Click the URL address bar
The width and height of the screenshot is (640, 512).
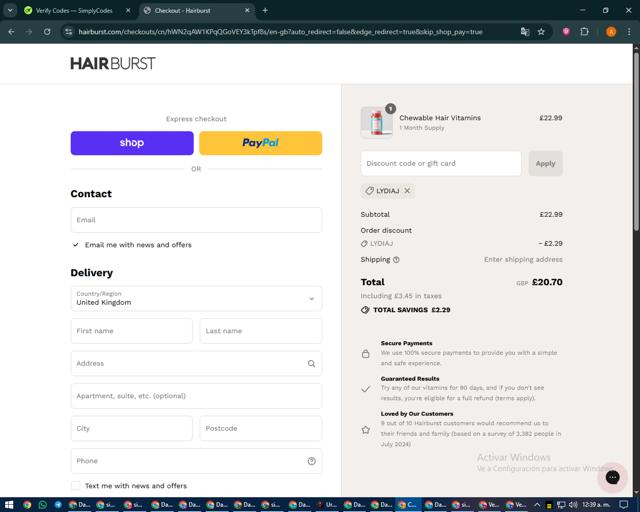280,32
